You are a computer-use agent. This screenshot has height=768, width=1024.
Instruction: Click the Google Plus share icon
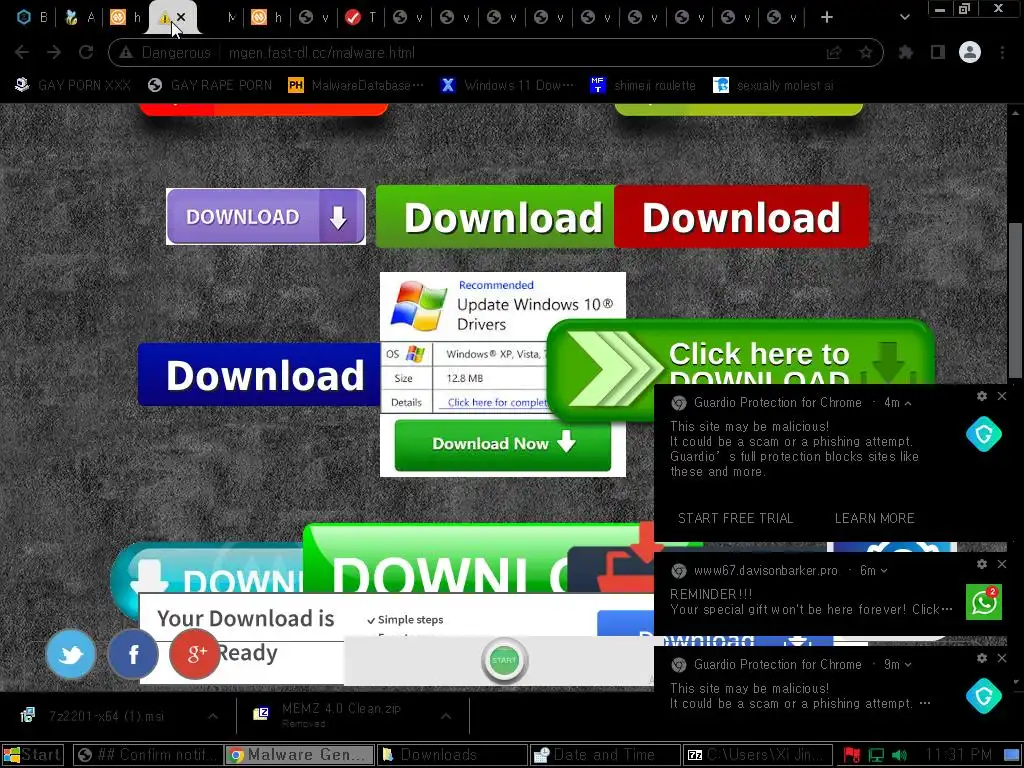coord(195,654)
